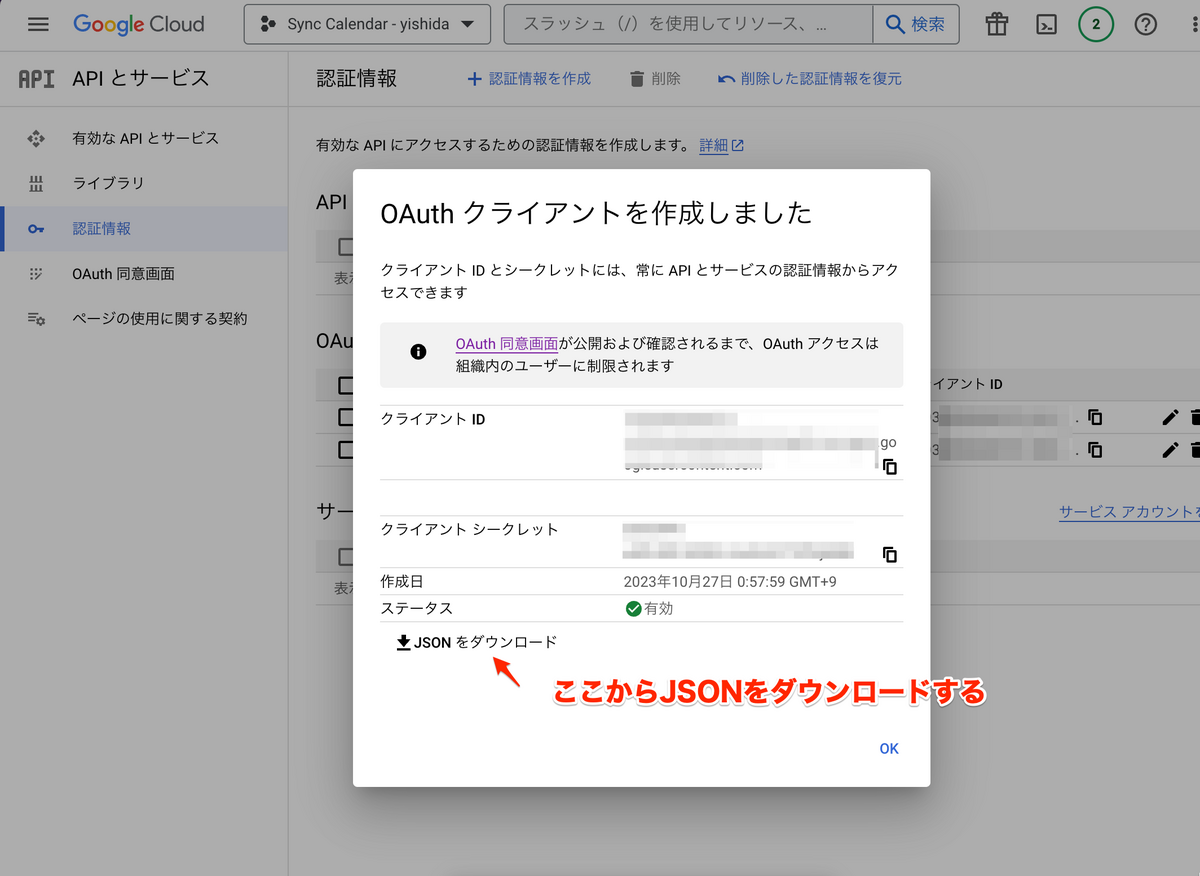The height and width of the screenshot is (876, 1200).
Task: Click the ステータス label in dialog
Action: point(416,608)
